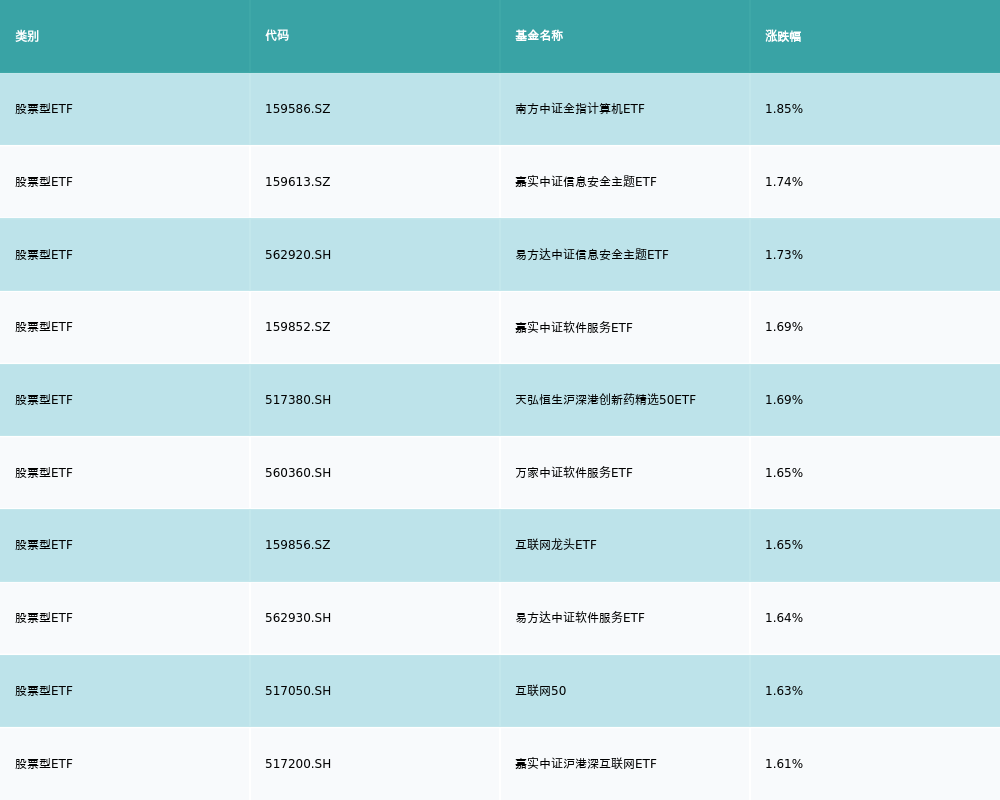1000x800 pixels.
Task: Click 股票型ETF in the 517380.SH row
Action: [44, 400]
